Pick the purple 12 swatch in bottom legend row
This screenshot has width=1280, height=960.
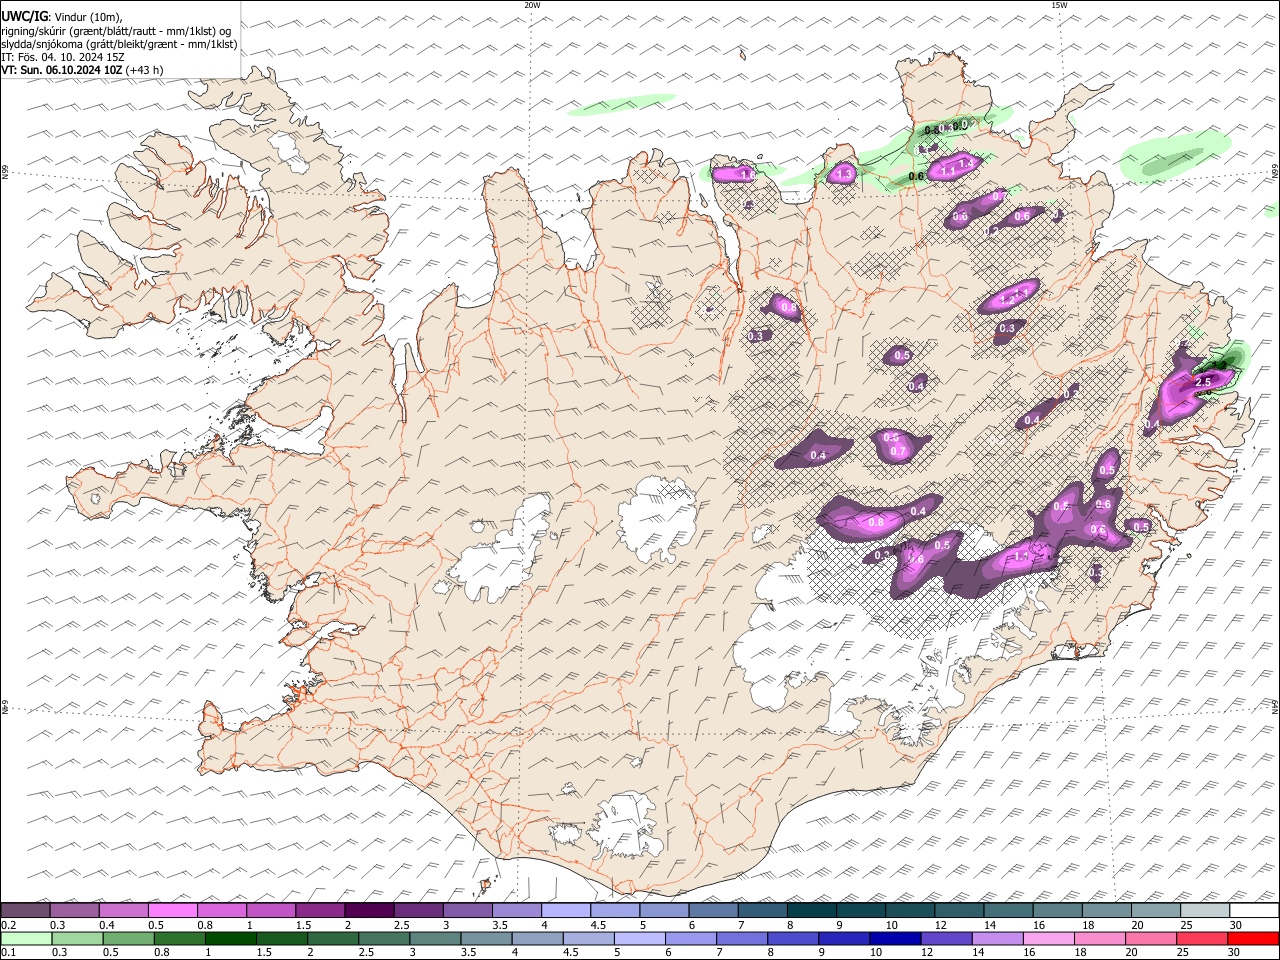point(947,938)
